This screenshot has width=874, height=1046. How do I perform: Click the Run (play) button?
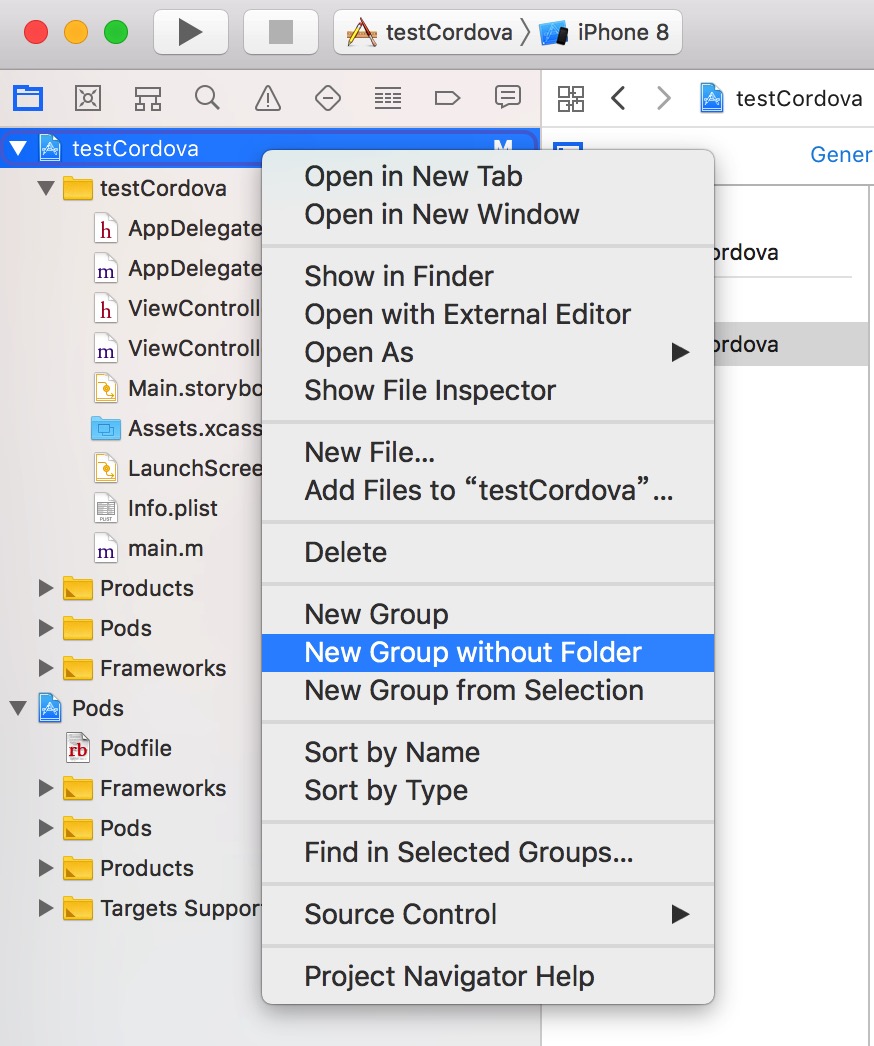[191, 32]
